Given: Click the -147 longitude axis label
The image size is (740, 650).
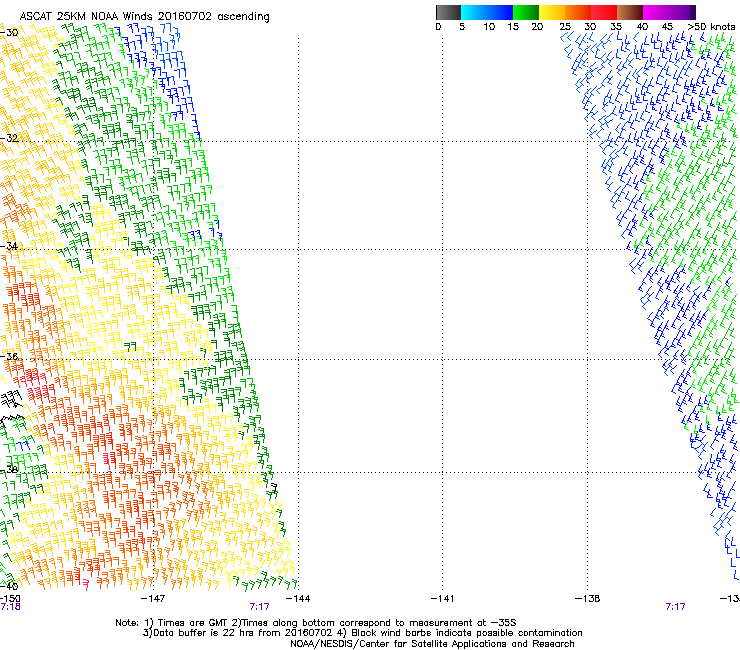Looking at the screenshot, I should pos(153,599).
